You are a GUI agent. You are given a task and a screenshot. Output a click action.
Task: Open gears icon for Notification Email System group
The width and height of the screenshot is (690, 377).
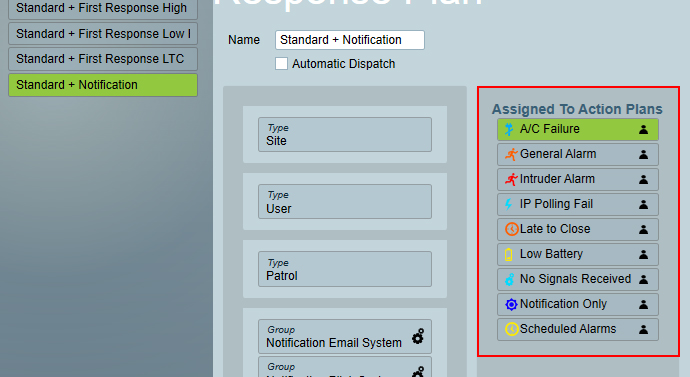point(418,337)
